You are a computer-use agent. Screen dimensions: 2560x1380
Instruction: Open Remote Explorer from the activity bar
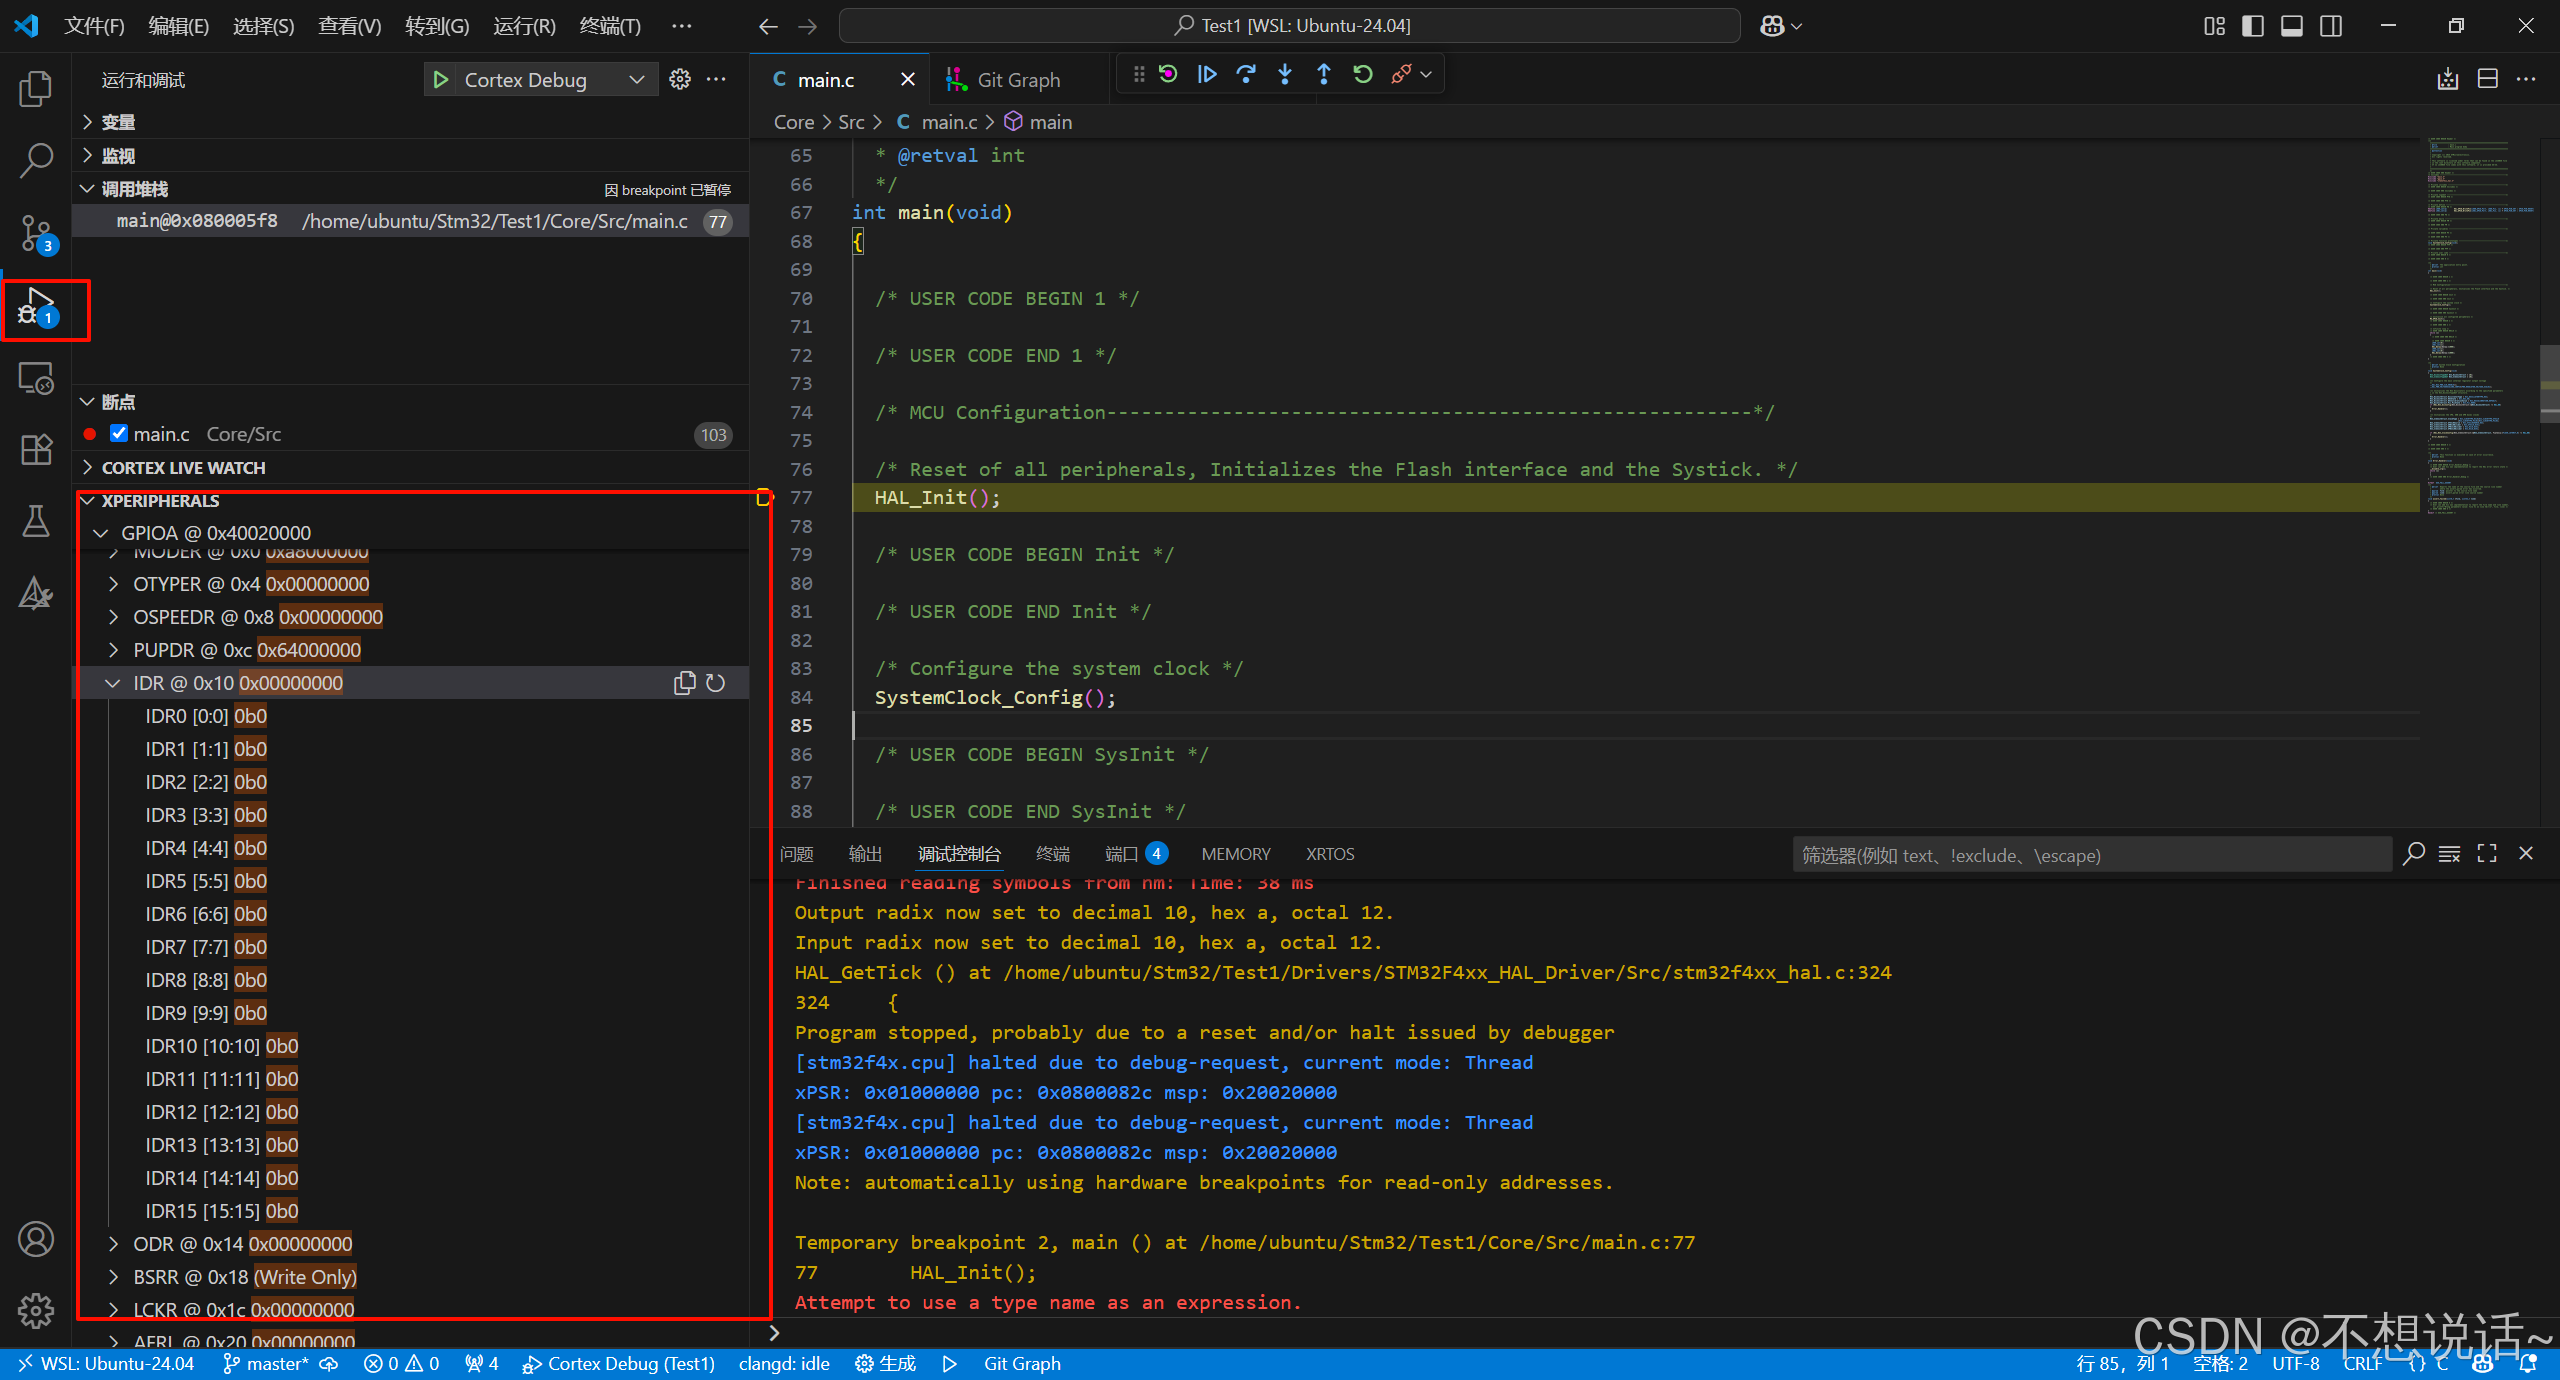pos(36,377)
